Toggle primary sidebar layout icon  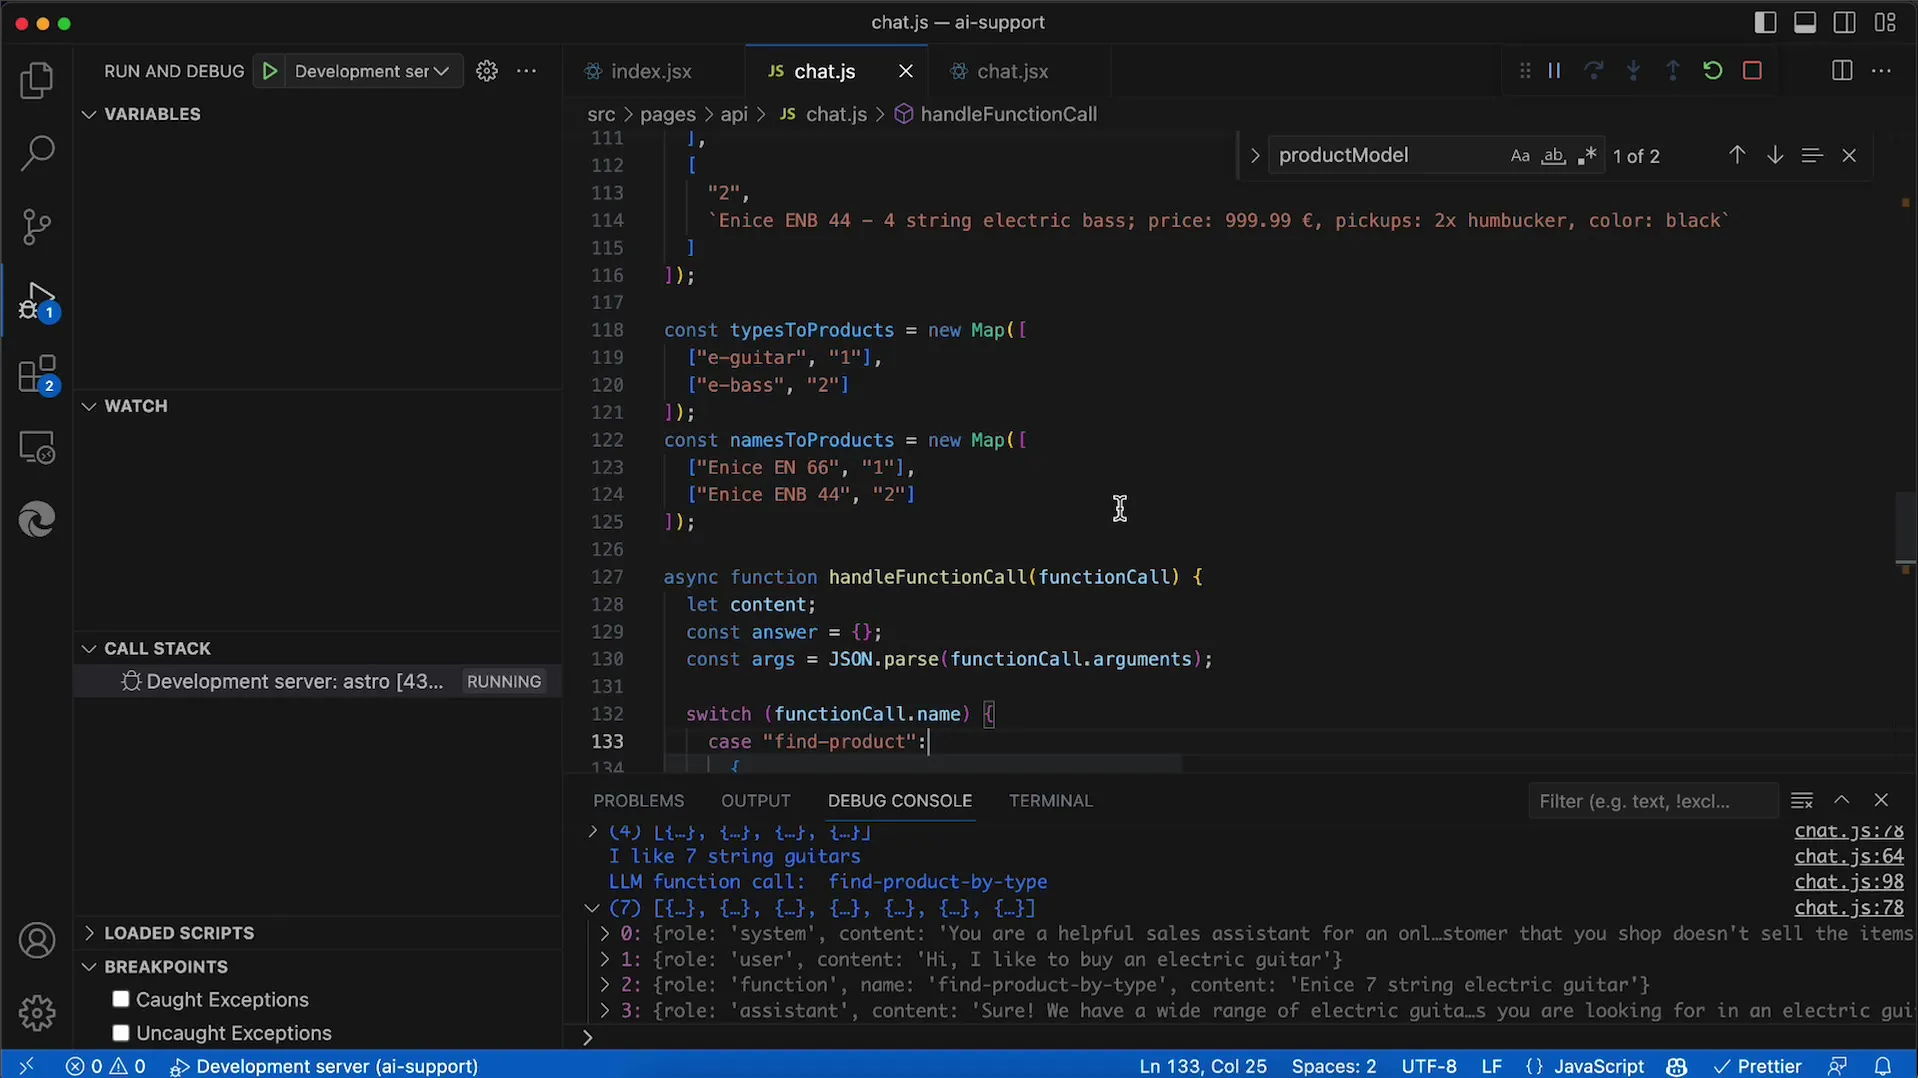coord(1765,23)
